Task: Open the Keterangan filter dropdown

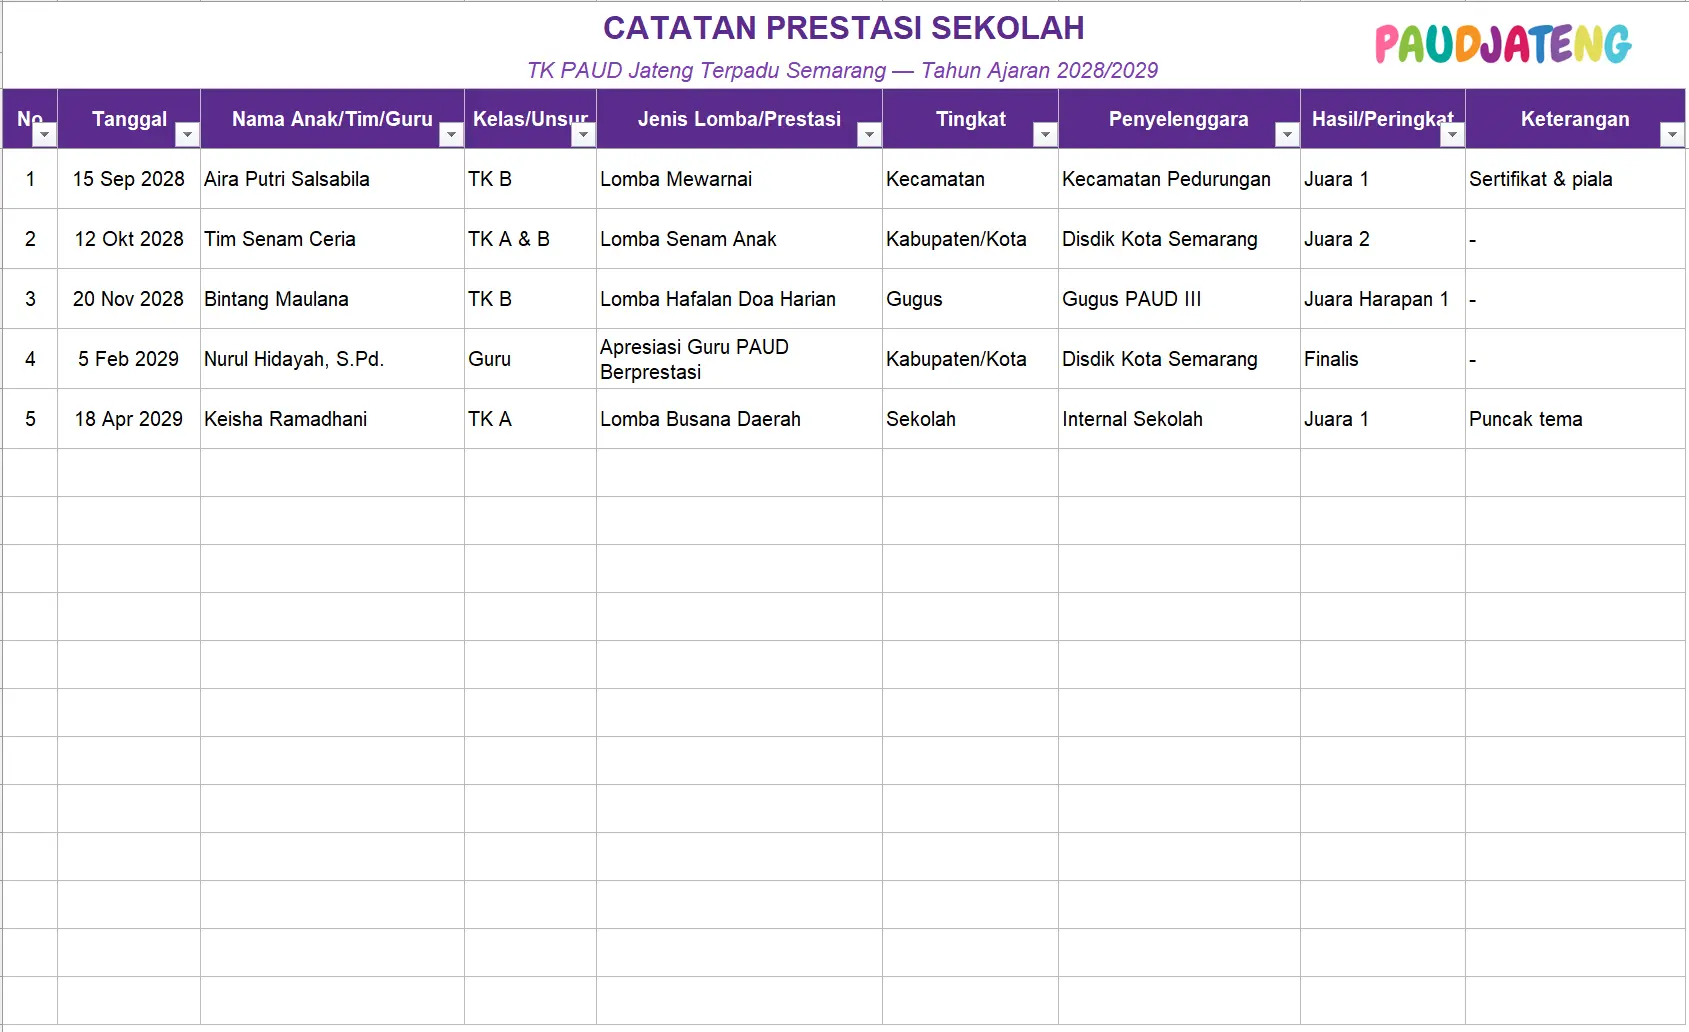Action: tap(1672, 135)
